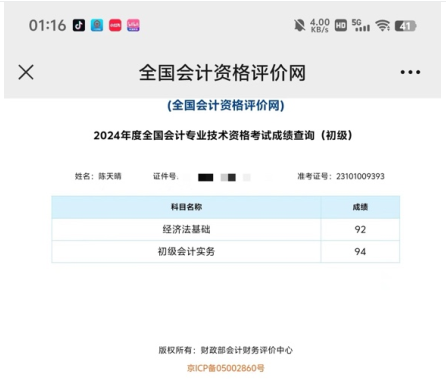
Task: Close the webpage with the X icon
Action: click(x=26, y=72)
